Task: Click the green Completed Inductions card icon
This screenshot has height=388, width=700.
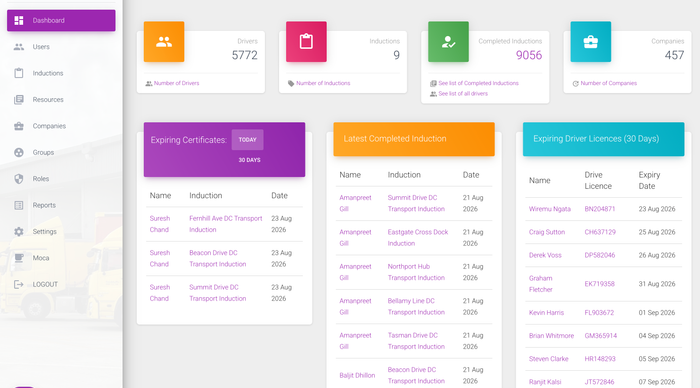Action: point(448,42)
